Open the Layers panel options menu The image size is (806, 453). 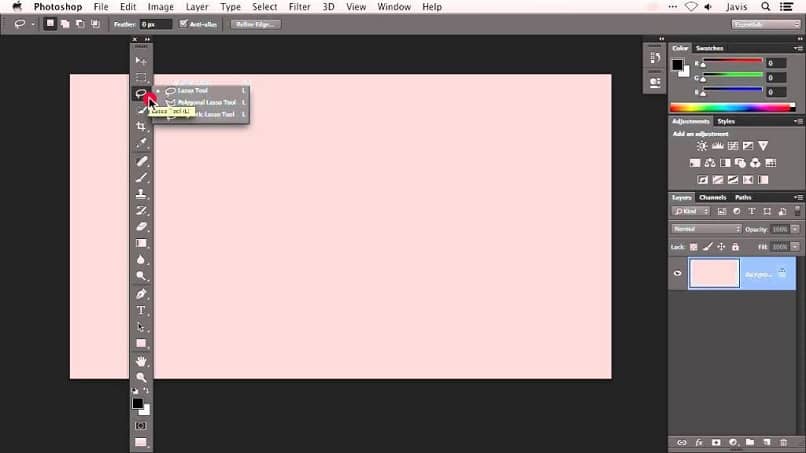point(798,197)
